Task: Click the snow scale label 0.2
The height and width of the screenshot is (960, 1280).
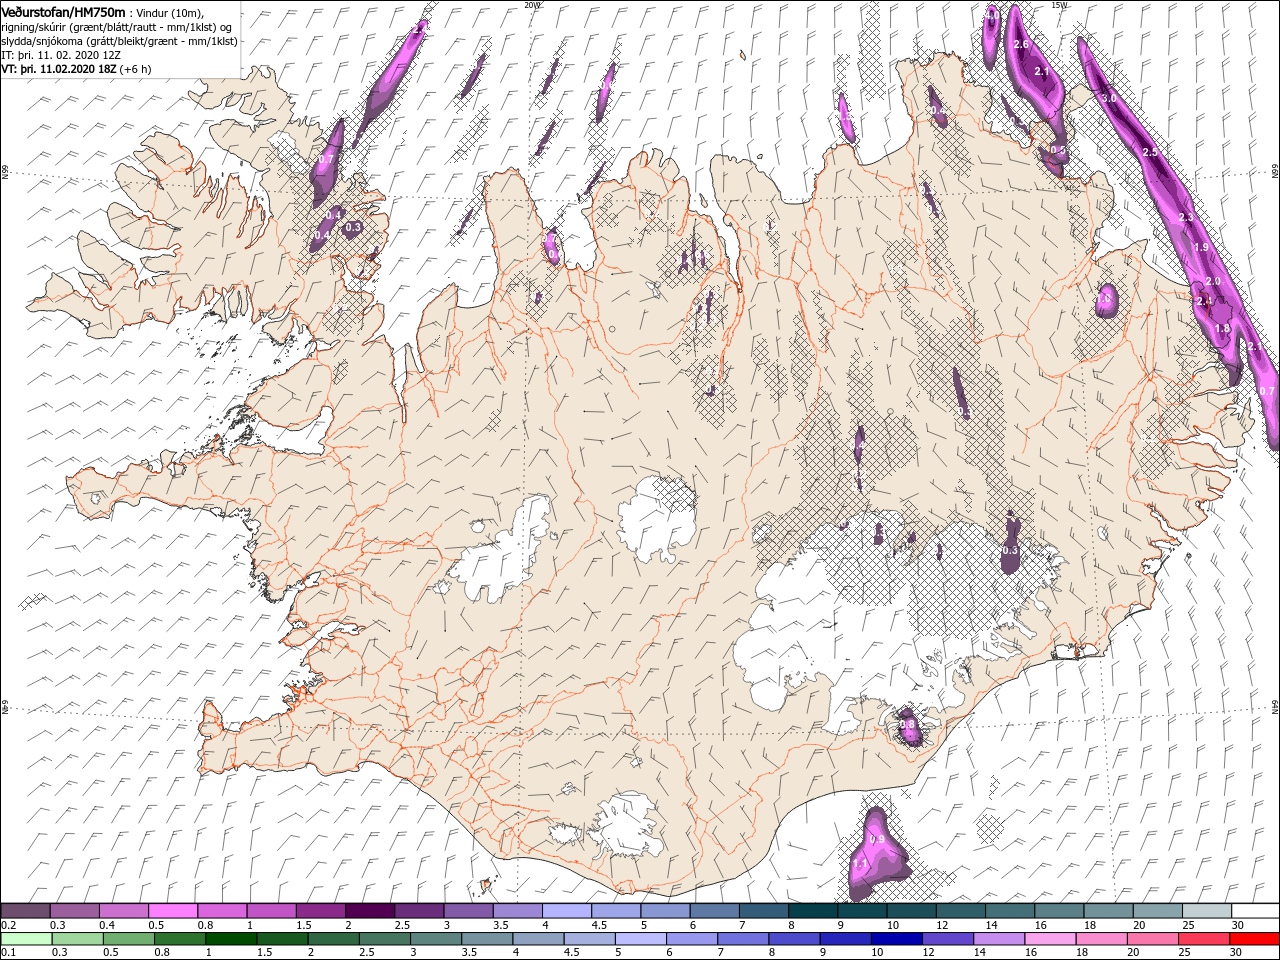Action: (8, 925)
